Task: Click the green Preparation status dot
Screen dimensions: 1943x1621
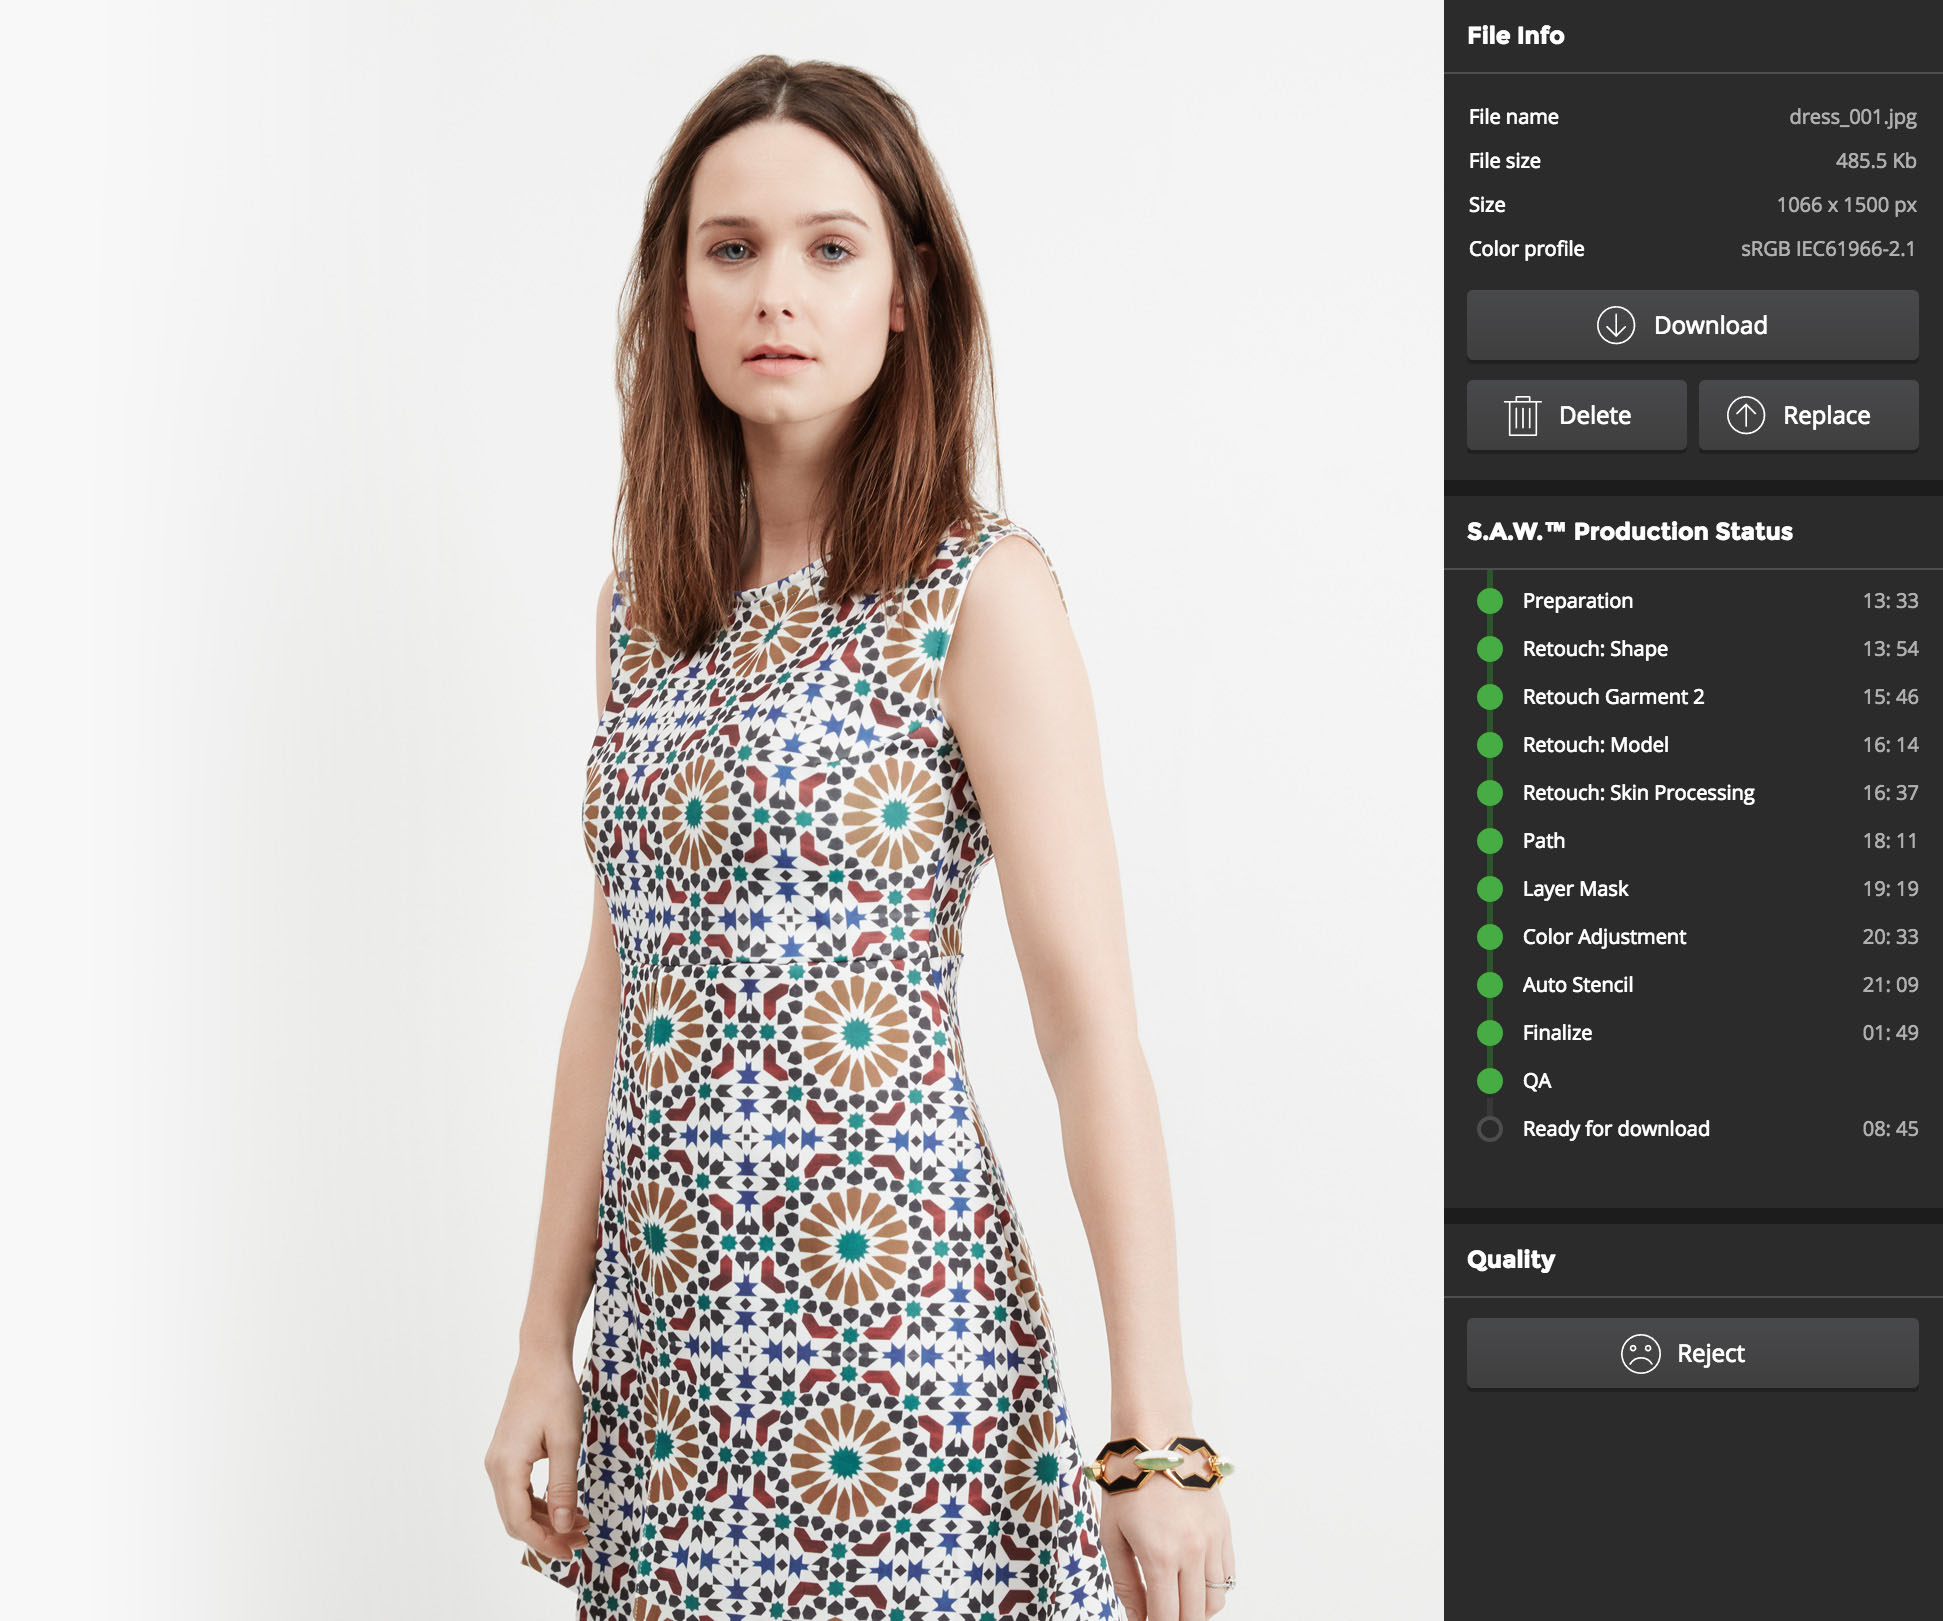Action: coord(1490,601)
